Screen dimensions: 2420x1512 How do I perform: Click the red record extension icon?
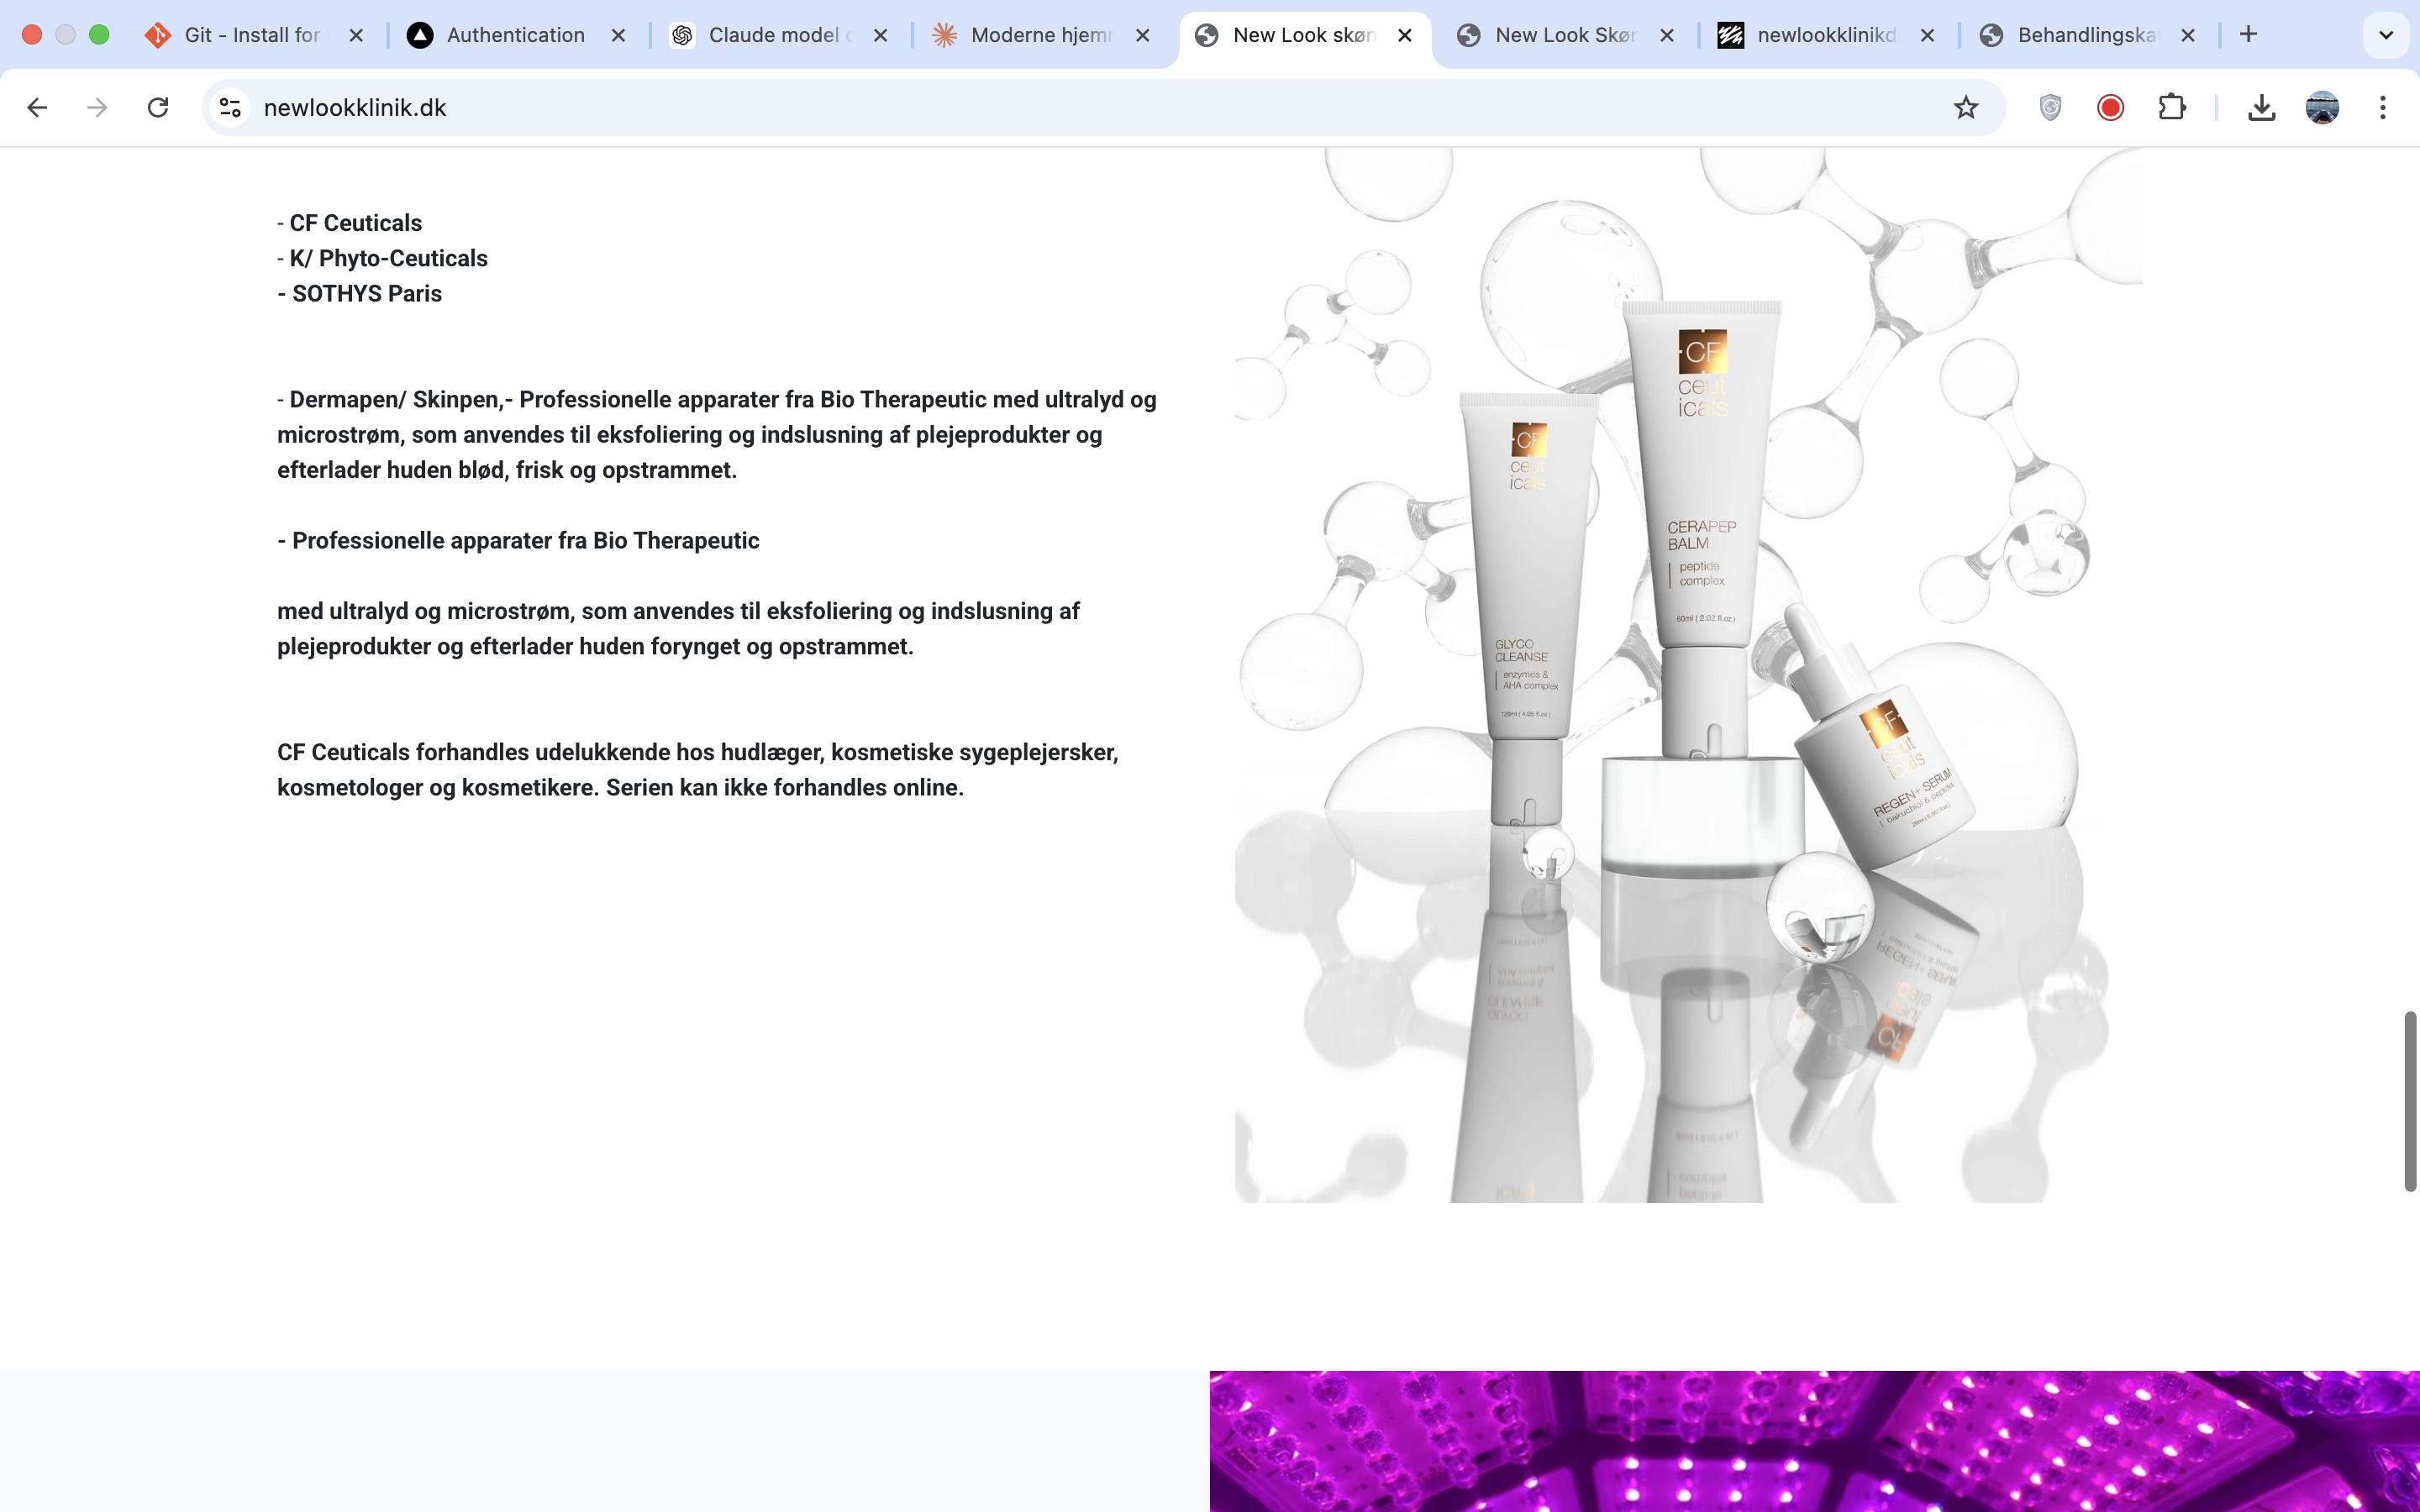[2110, 107]
